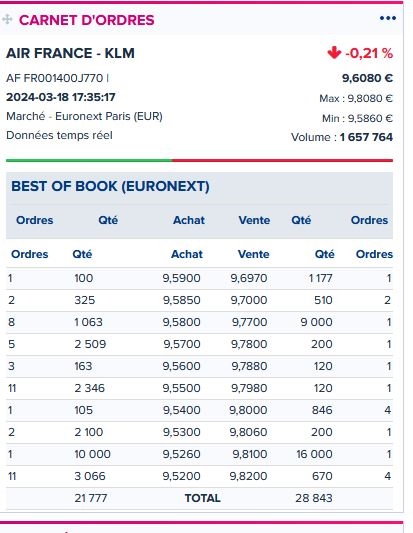The image size is (413, 533).
Task: Click the move handle beside Carnet d'ordres
Action: click(x=7, y=19)
